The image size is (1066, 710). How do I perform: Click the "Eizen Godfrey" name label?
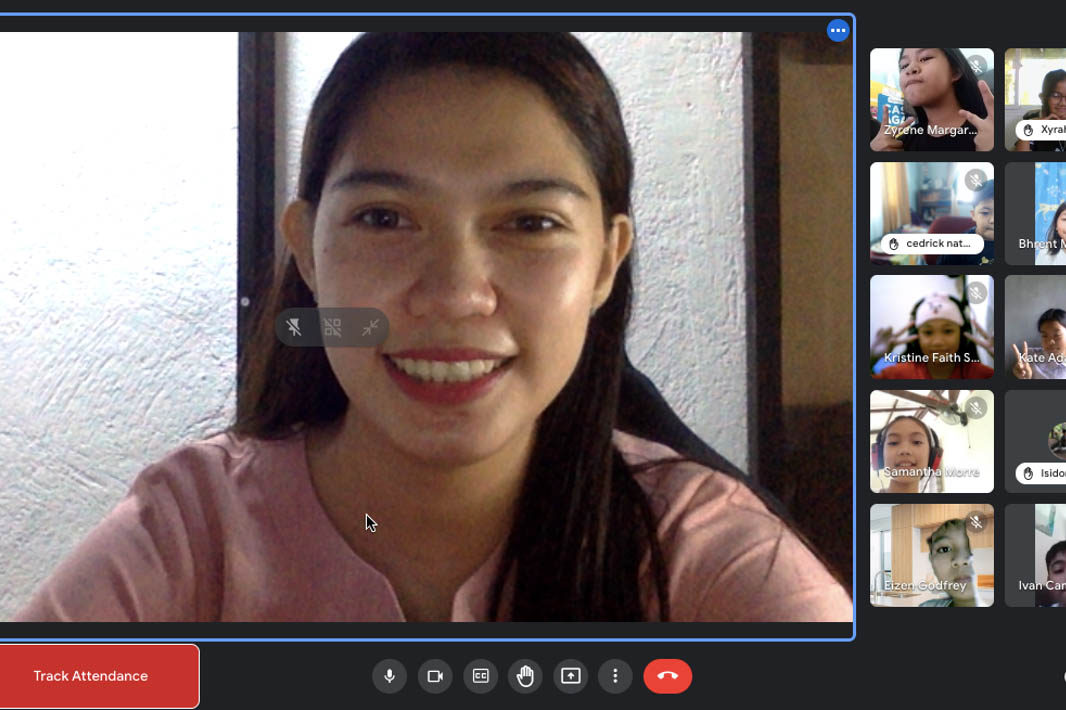925,586
